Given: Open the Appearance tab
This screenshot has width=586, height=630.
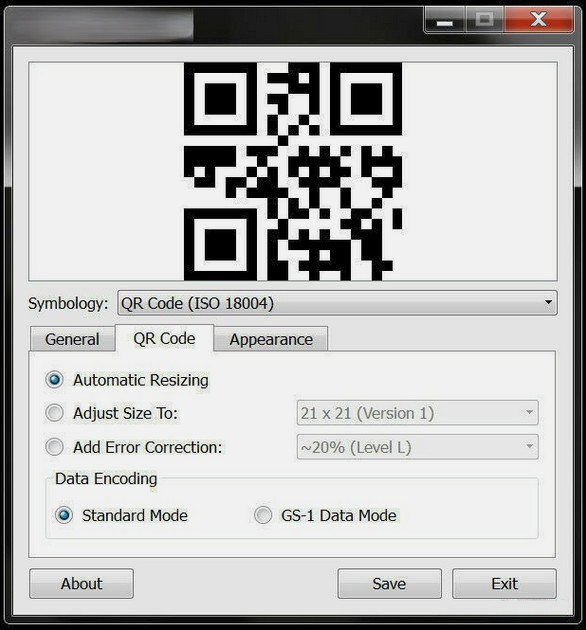Looking at the screenshot, I should click(271, 339).
